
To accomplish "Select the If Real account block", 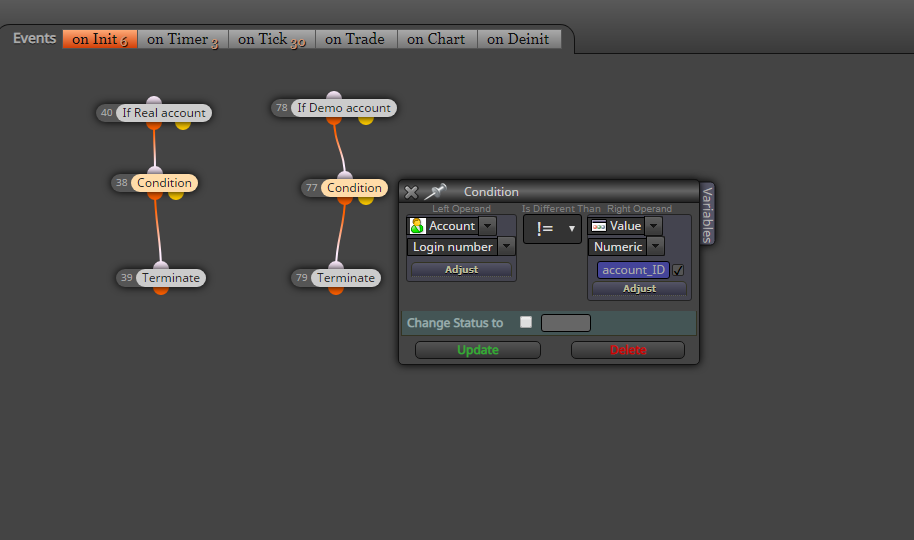I will click(x=164, y=113).
